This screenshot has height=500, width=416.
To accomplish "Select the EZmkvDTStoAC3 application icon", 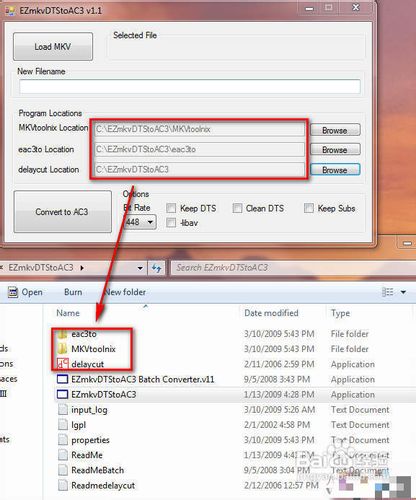I will tap(62, 394).
